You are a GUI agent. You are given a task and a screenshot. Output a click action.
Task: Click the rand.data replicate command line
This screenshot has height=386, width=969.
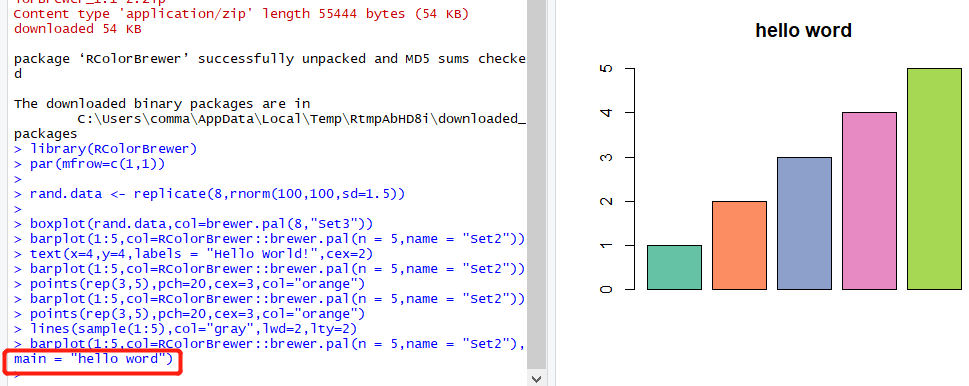click(209, 194)
